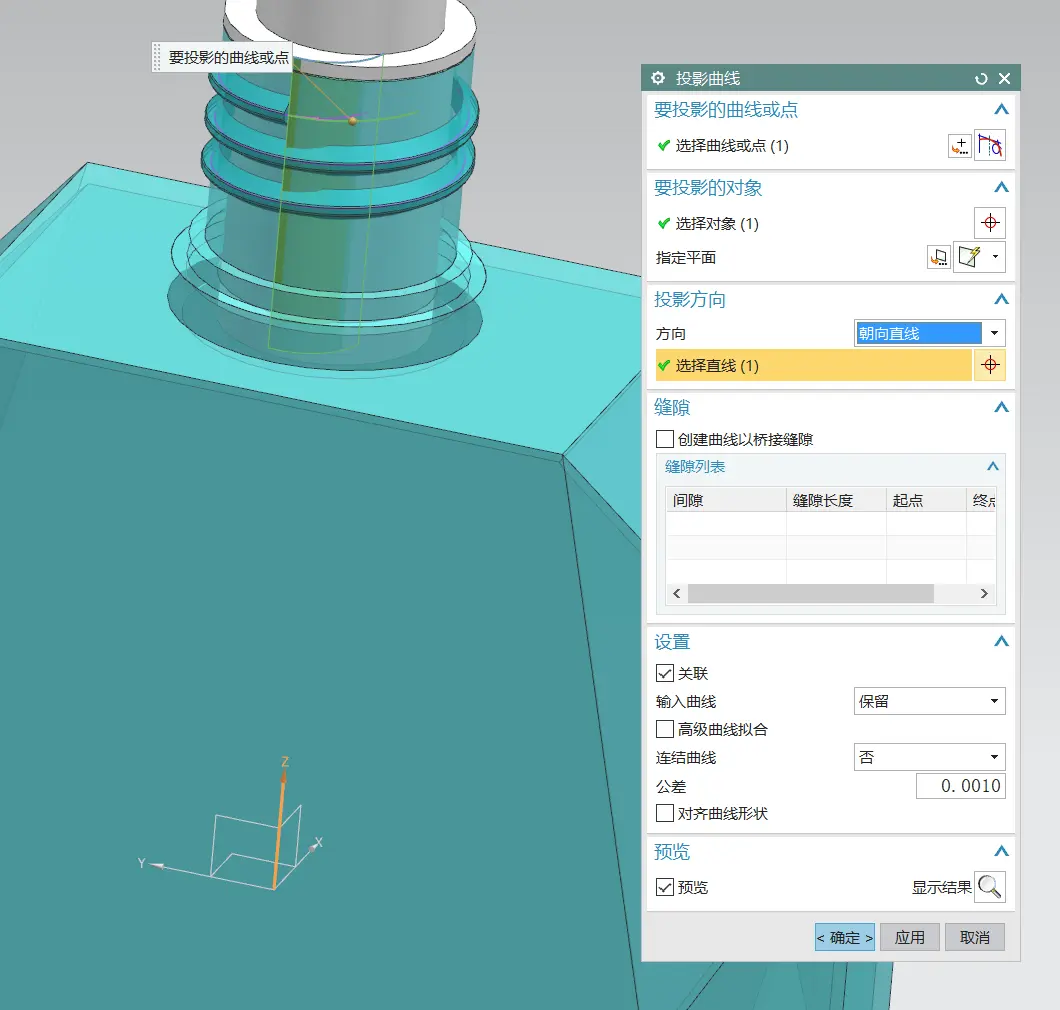Enable 高级曲线拟合 checkbox
This screenshot has height=1010, width=1060.
(x=665, y=729)
